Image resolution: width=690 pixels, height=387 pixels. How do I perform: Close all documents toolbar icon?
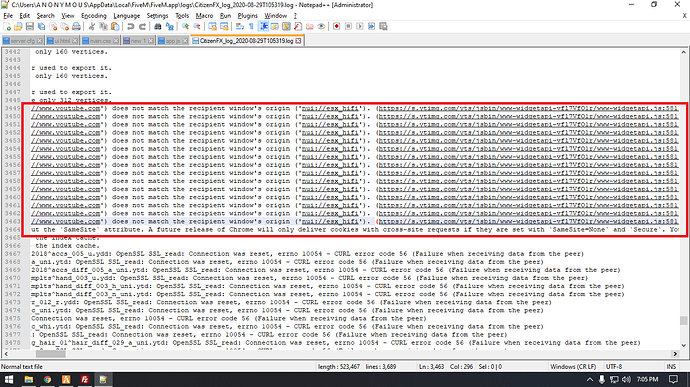(x=64, y=26)
